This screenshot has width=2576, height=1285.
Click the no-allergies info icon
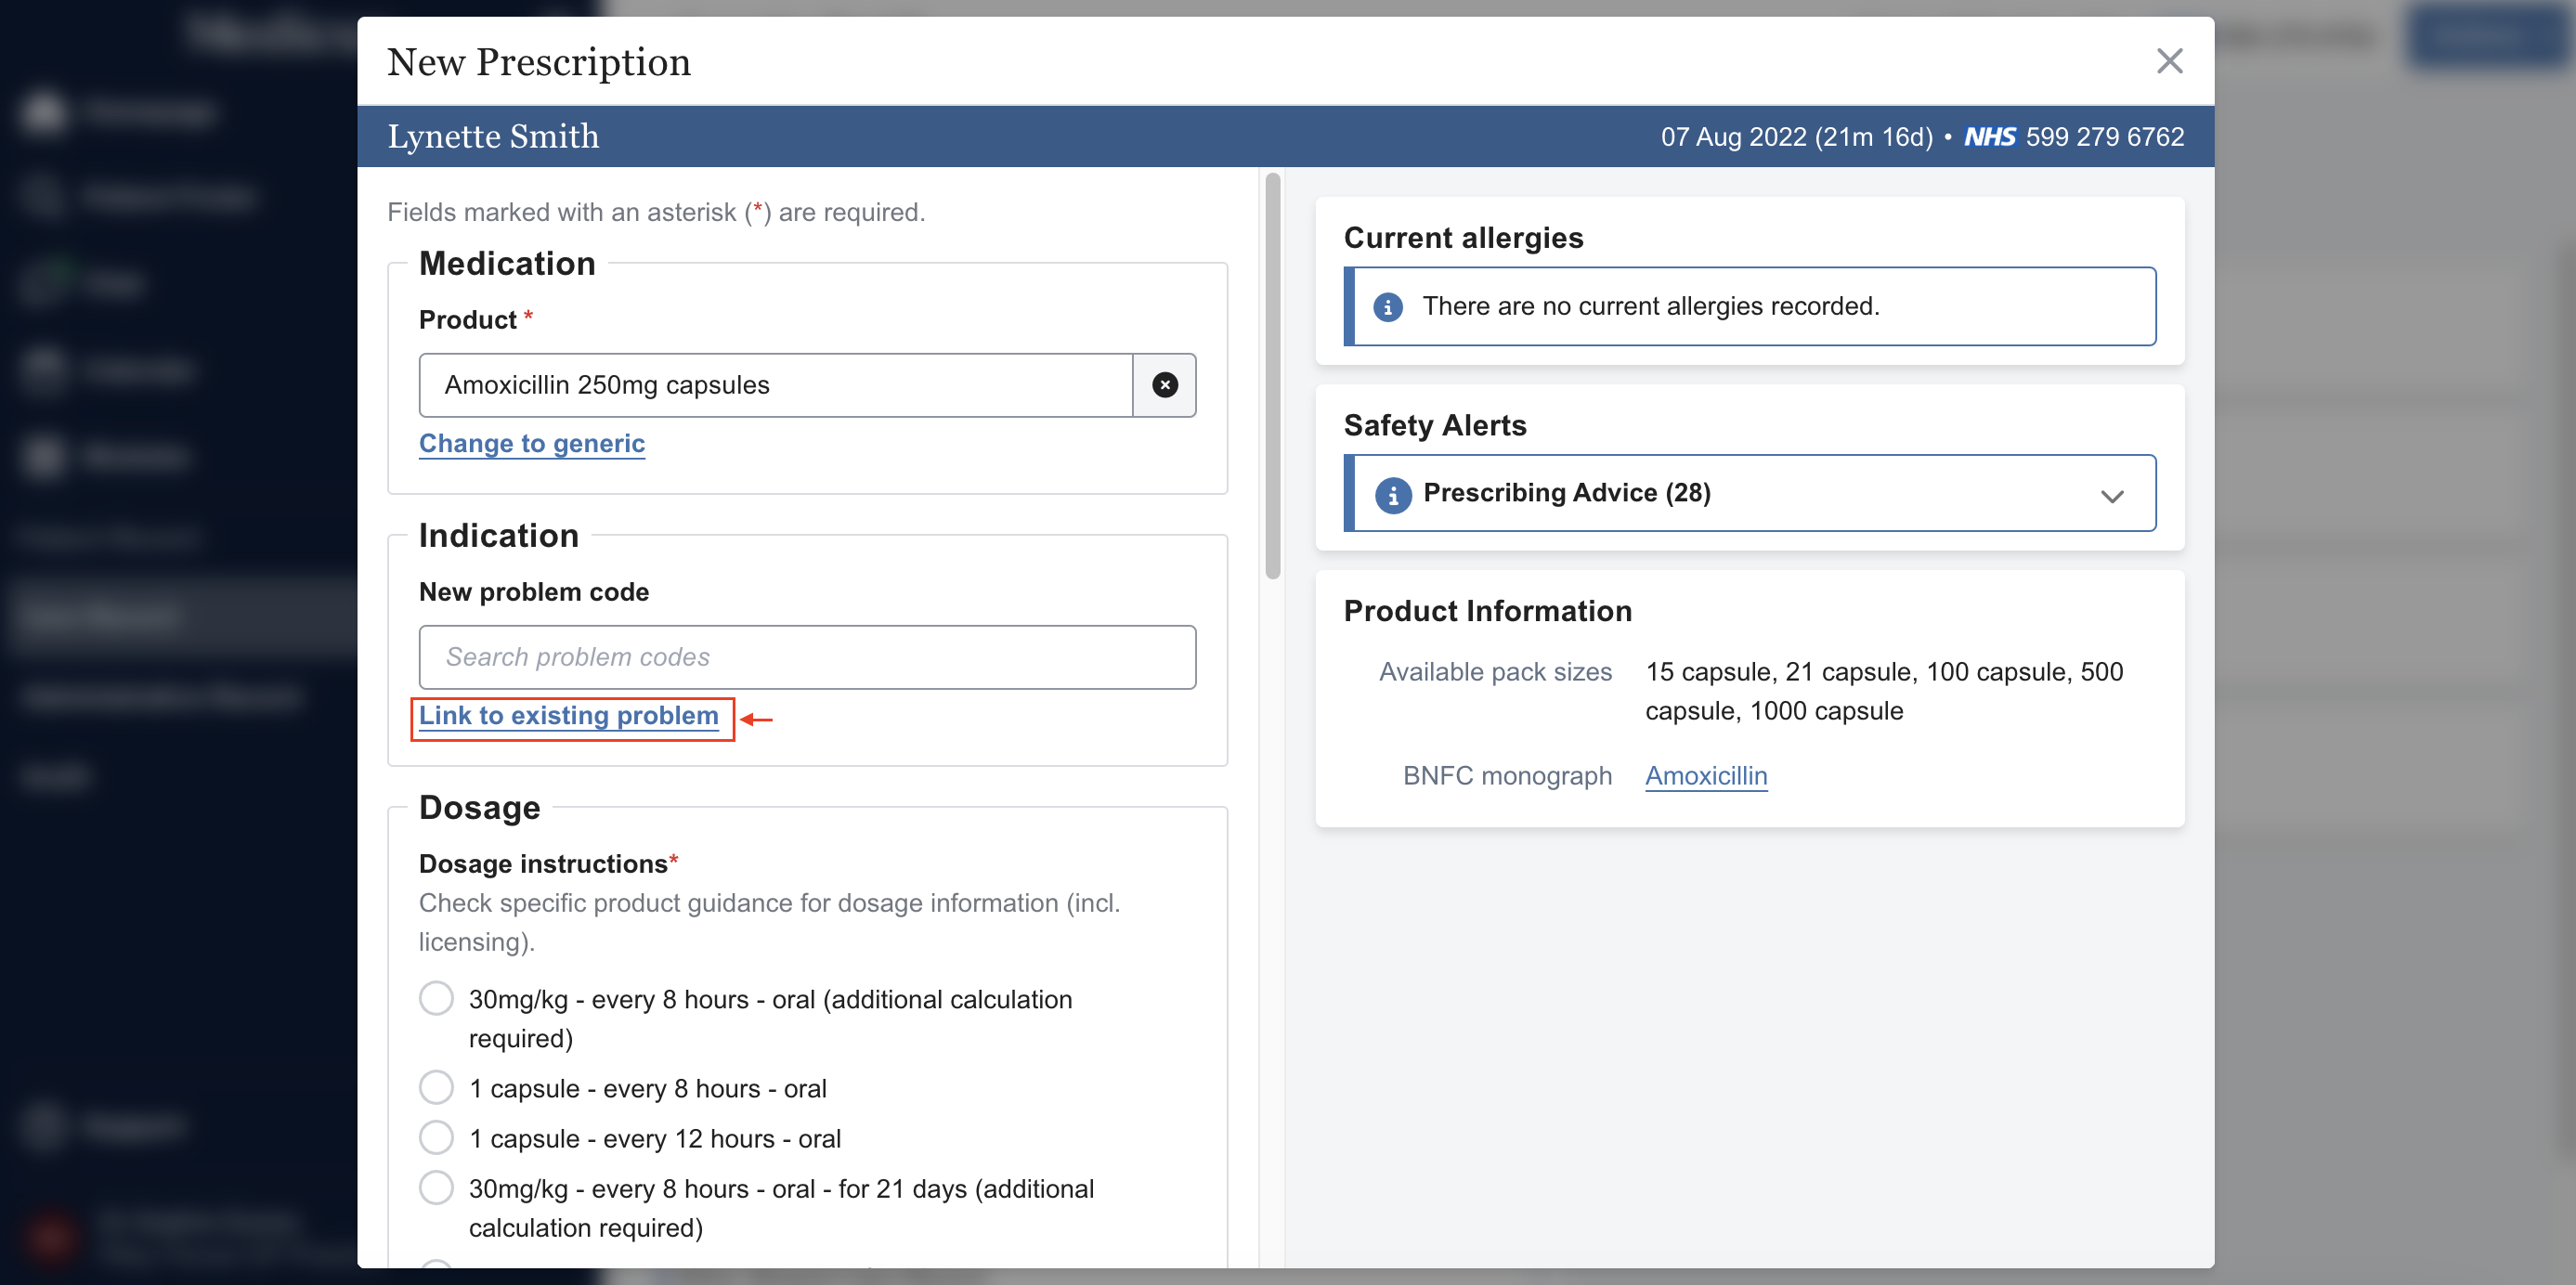1387,307
